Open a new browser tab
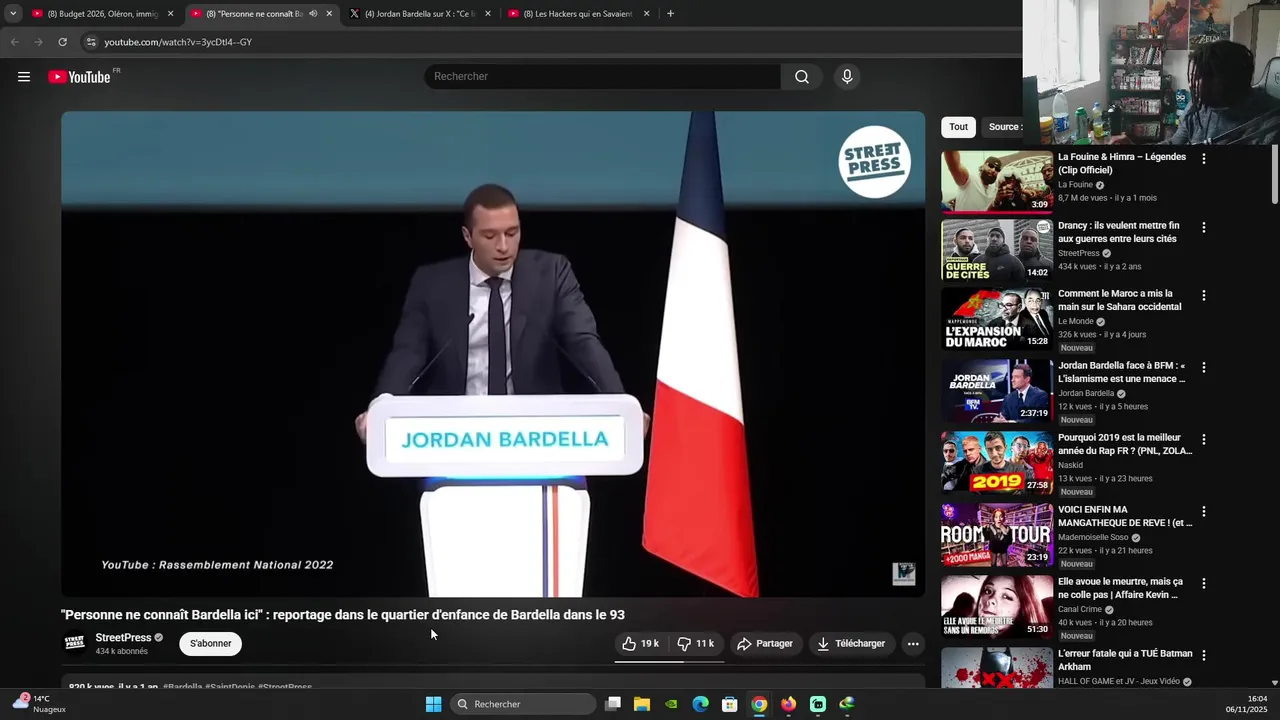The height and width of the screenshot is (720, 1280). (670, 14)
